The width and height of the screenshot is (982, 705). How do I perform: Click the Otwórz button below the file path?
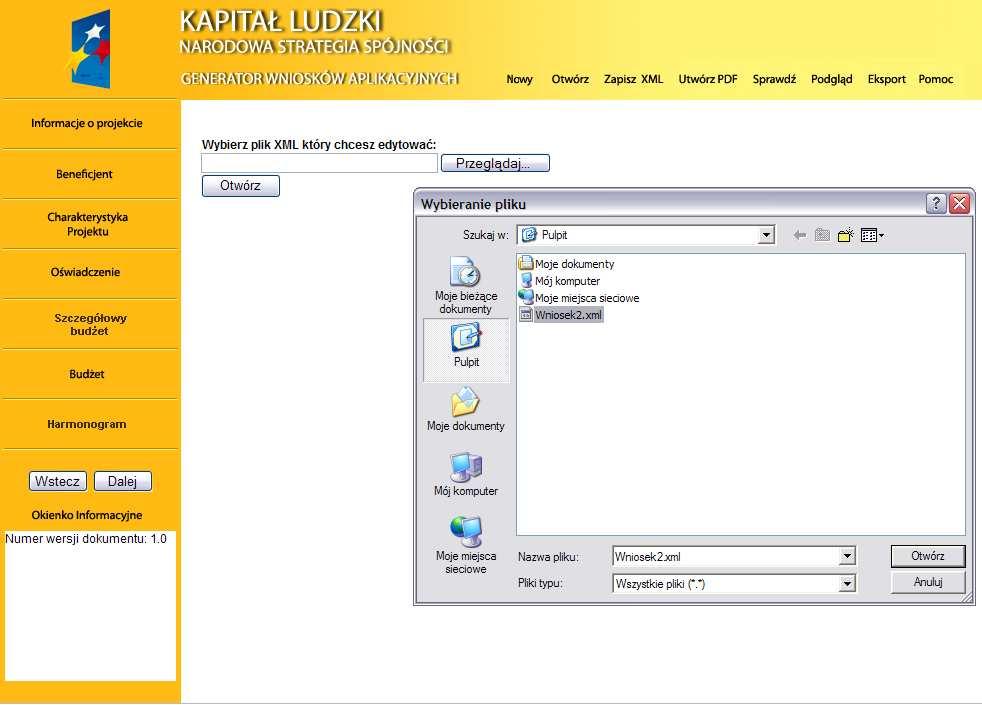240,186
